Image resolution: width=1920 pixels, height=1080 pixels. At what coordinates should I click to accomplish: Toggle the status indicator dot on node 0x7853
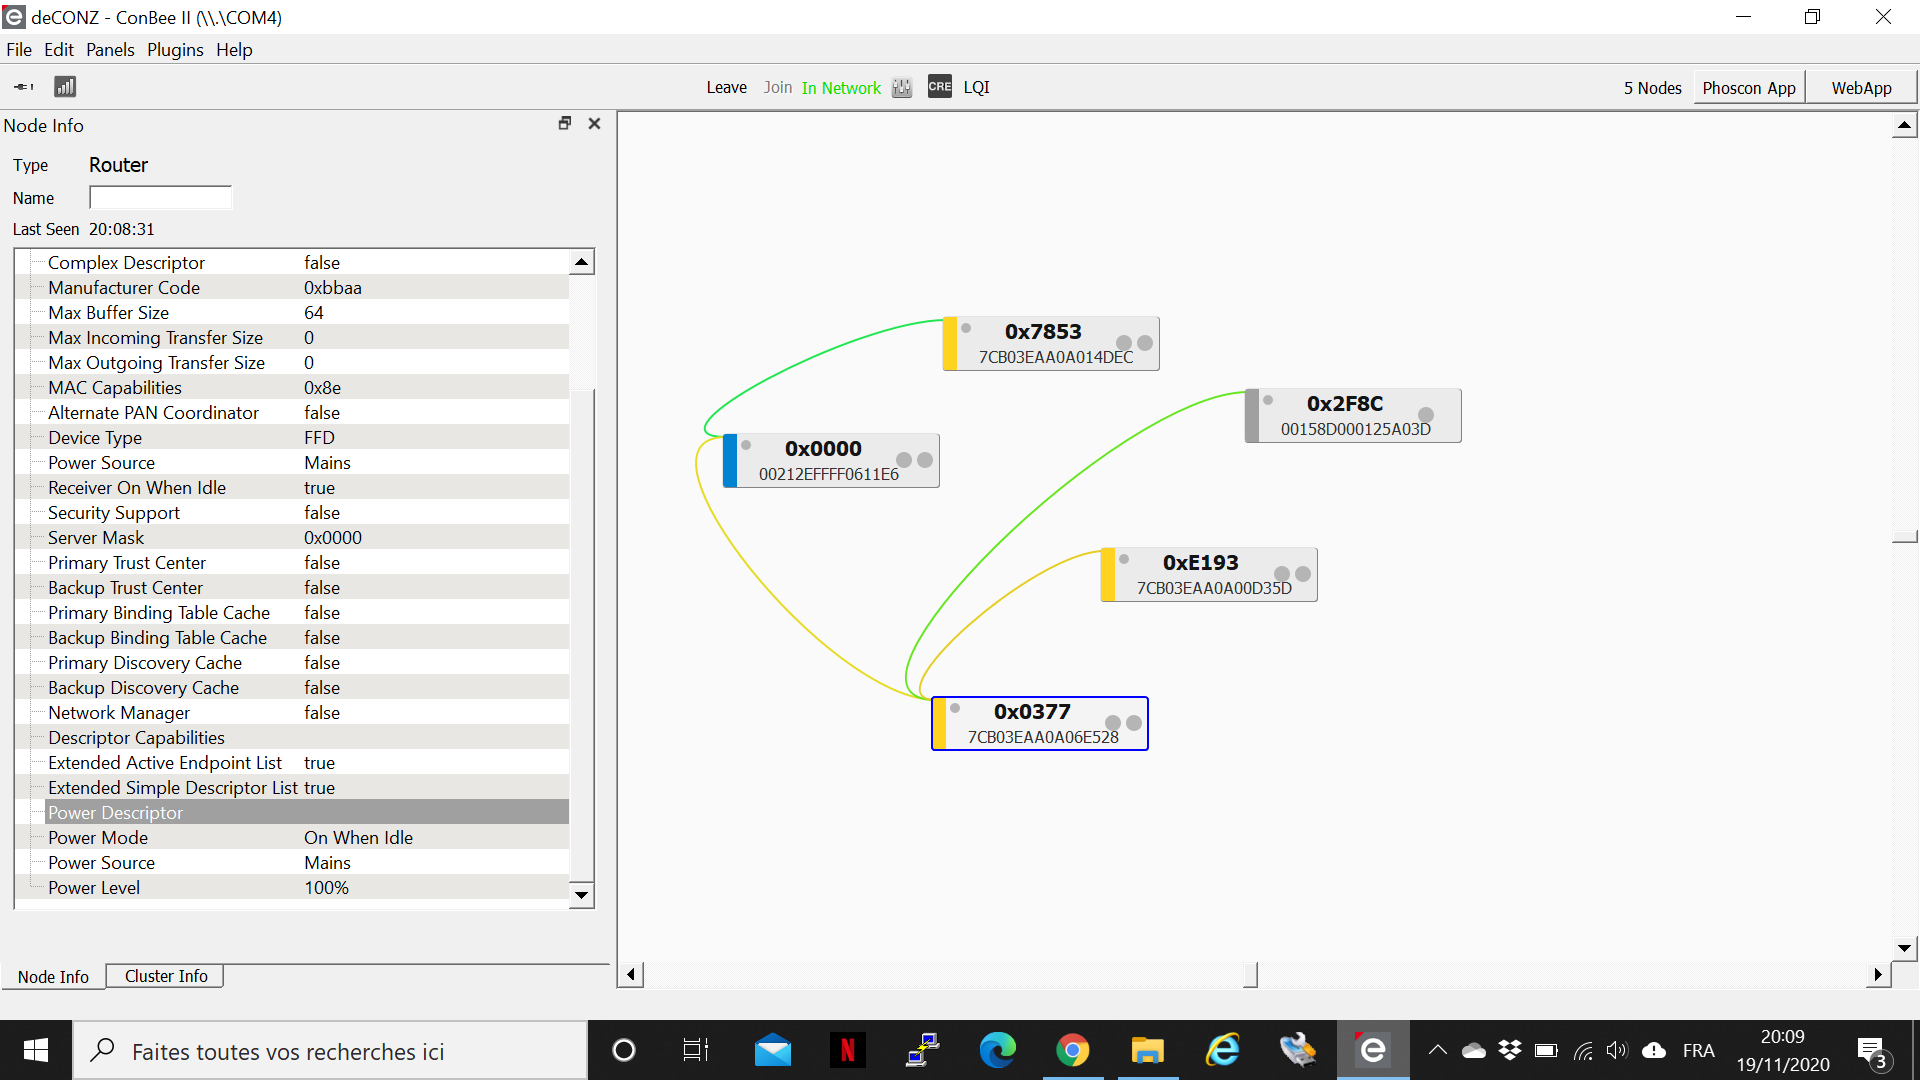click(x=966, y=328)
